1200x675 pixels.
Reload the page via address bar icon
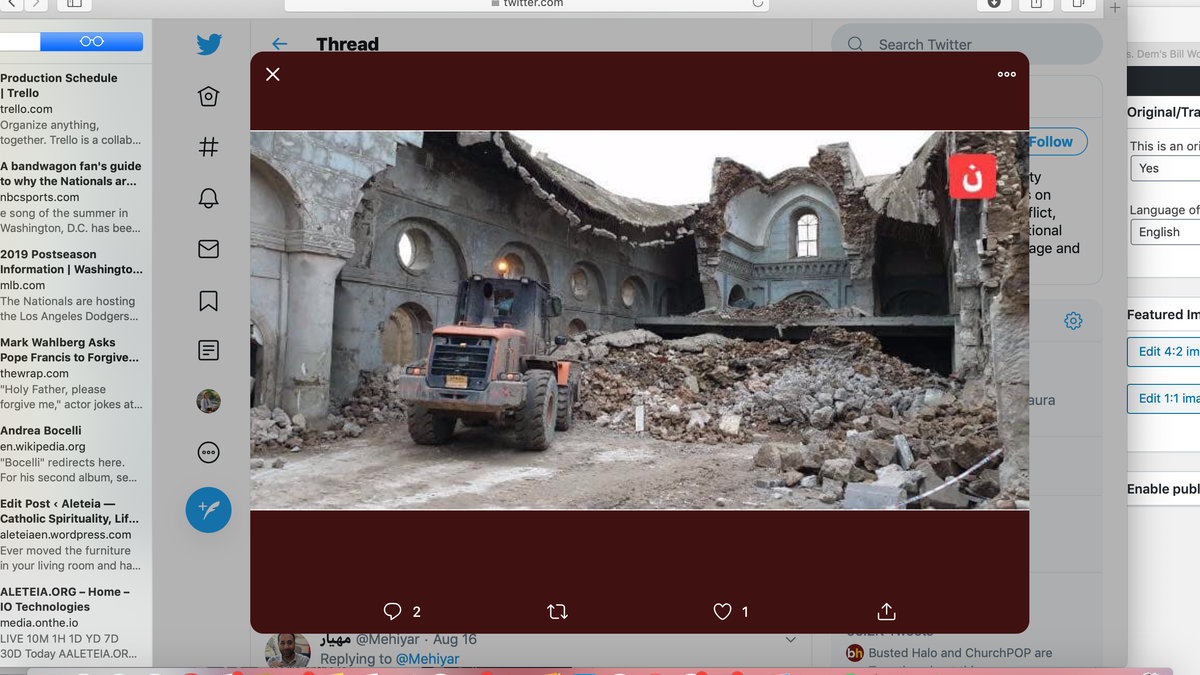758,4
